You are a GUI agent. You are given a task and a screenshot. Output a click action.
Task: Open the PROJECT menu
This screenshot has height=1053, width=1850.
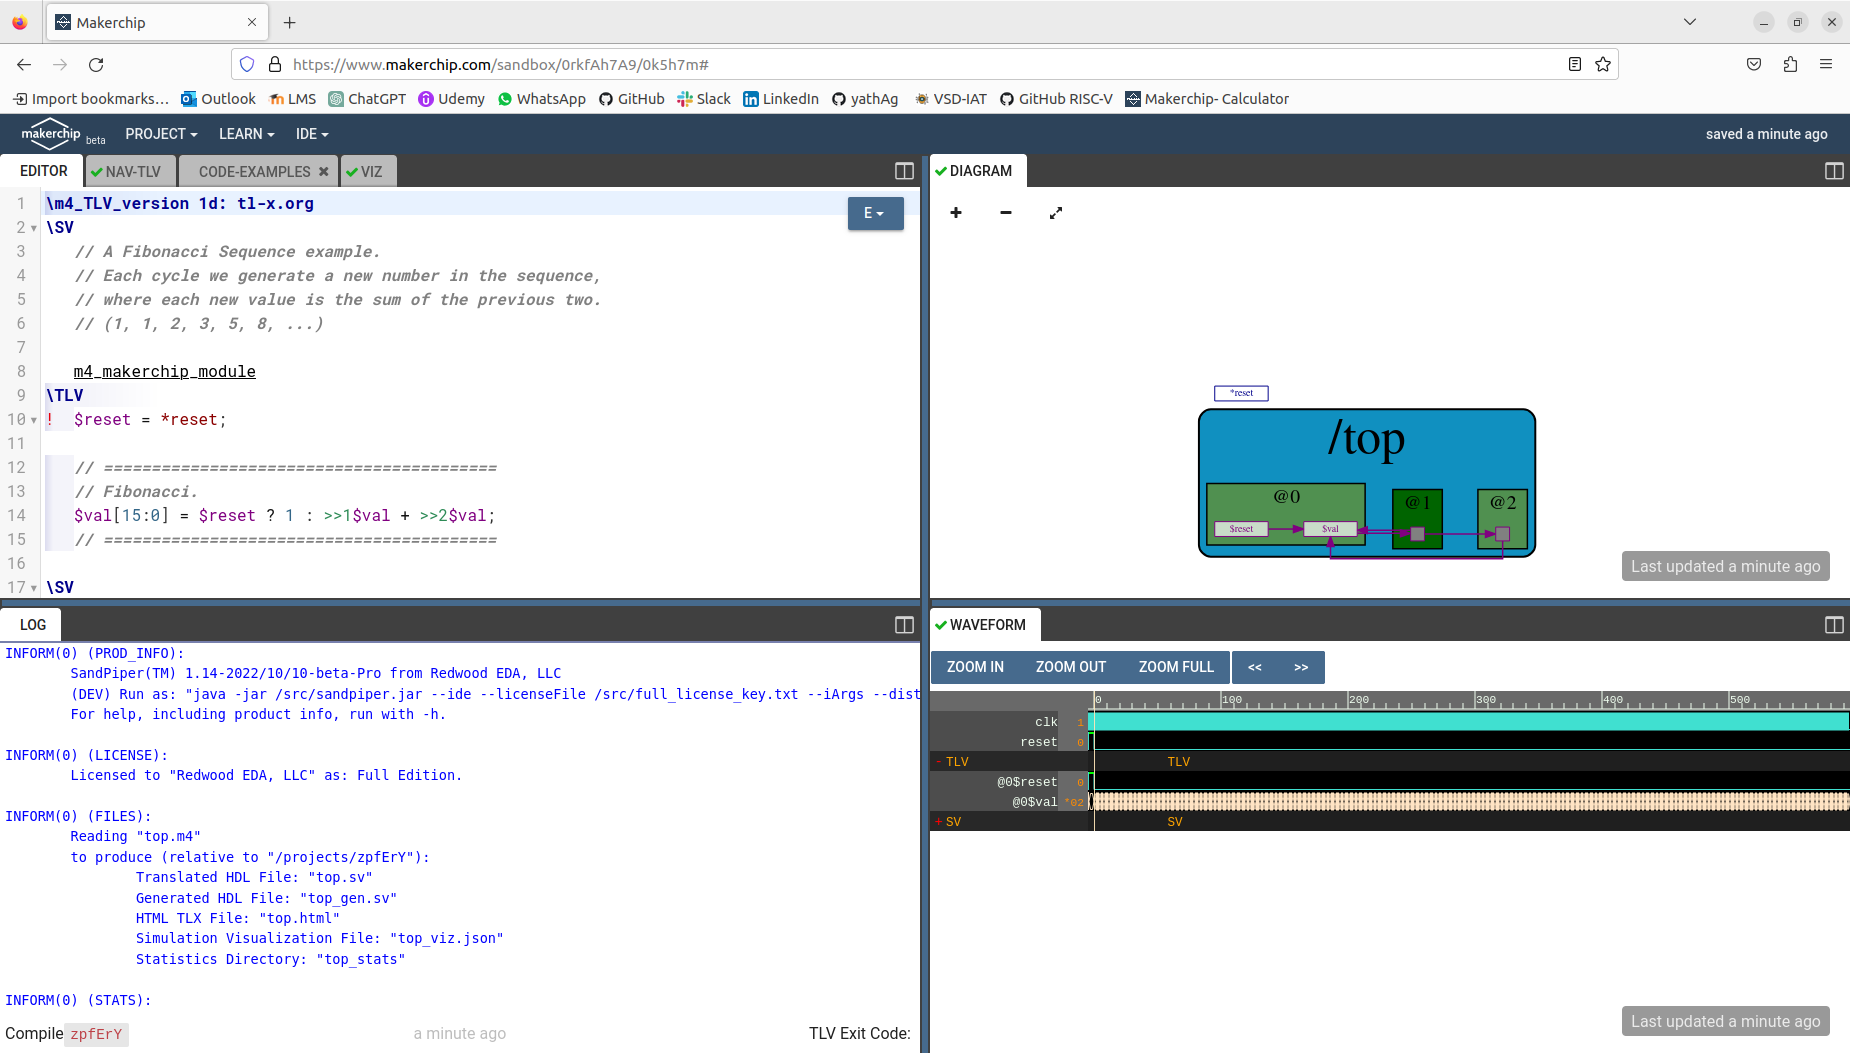[x=160, y=133]
